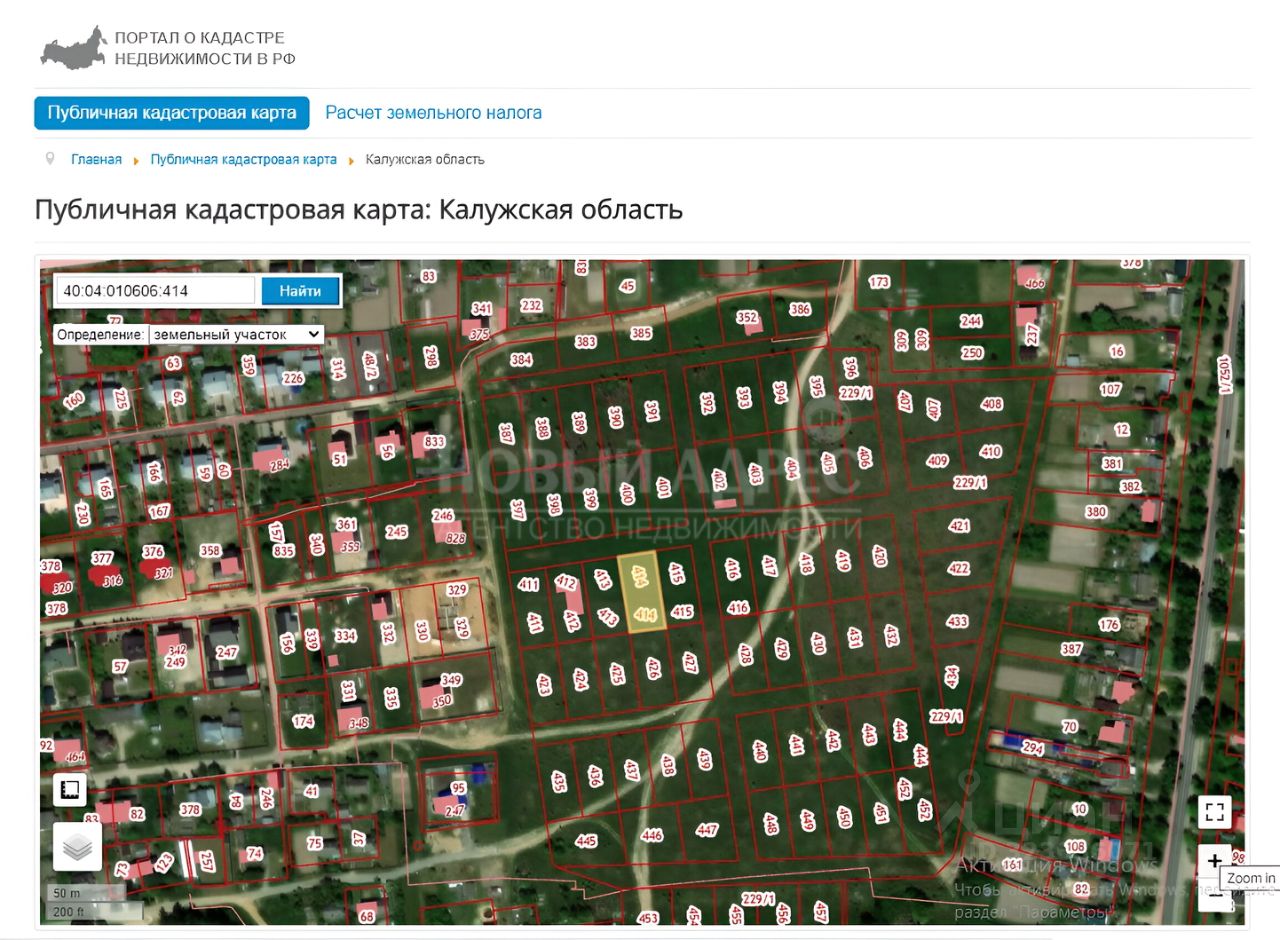
Task: Select parcel label 384
Action: tap(521, 359)
